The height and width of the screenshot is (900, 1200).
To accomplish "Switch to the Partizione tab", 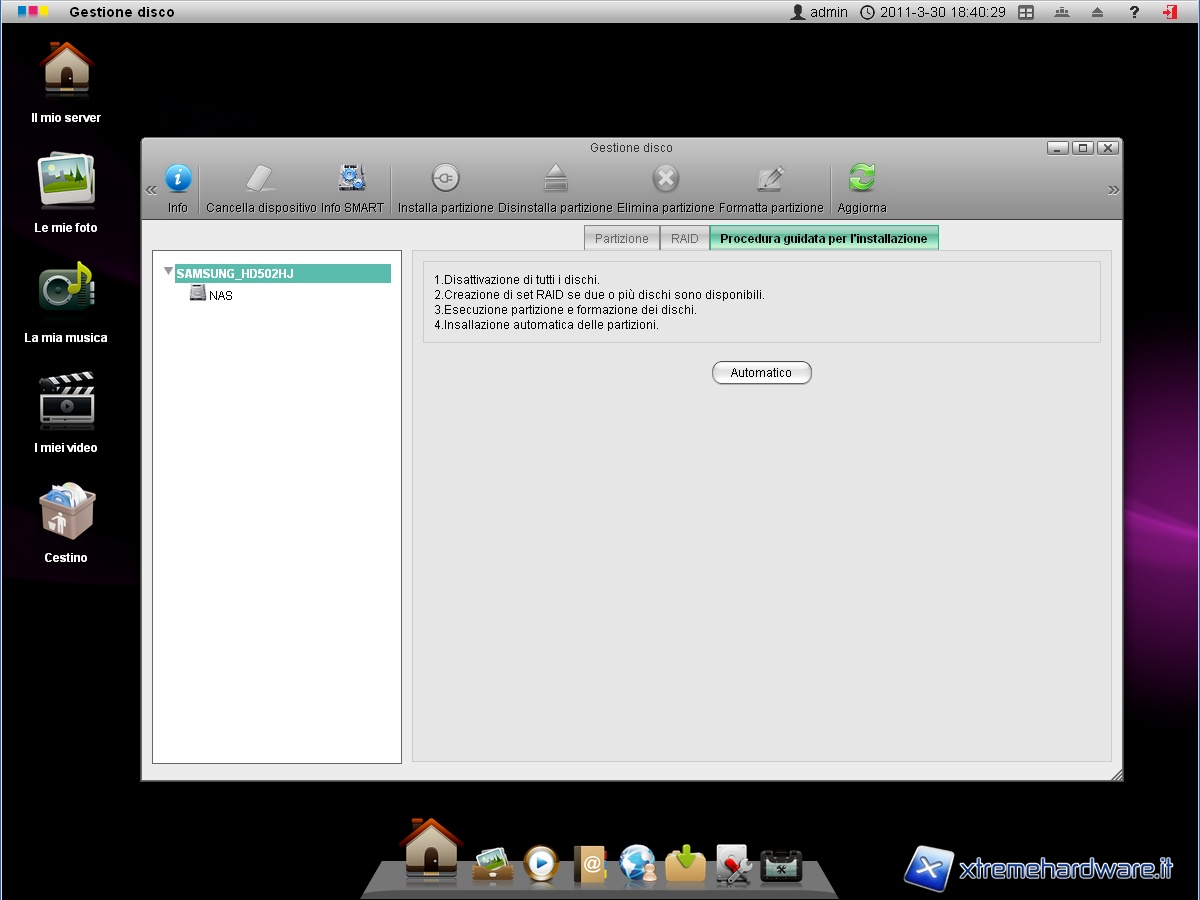I will (622, 239).
